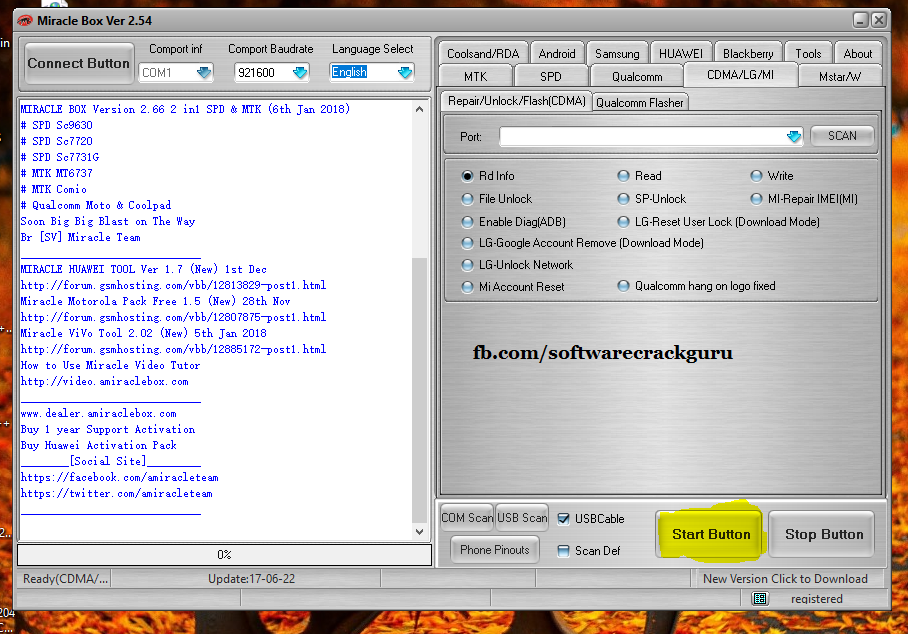Click the www.dealer.amiraclebox.com line

coord(98,413)
